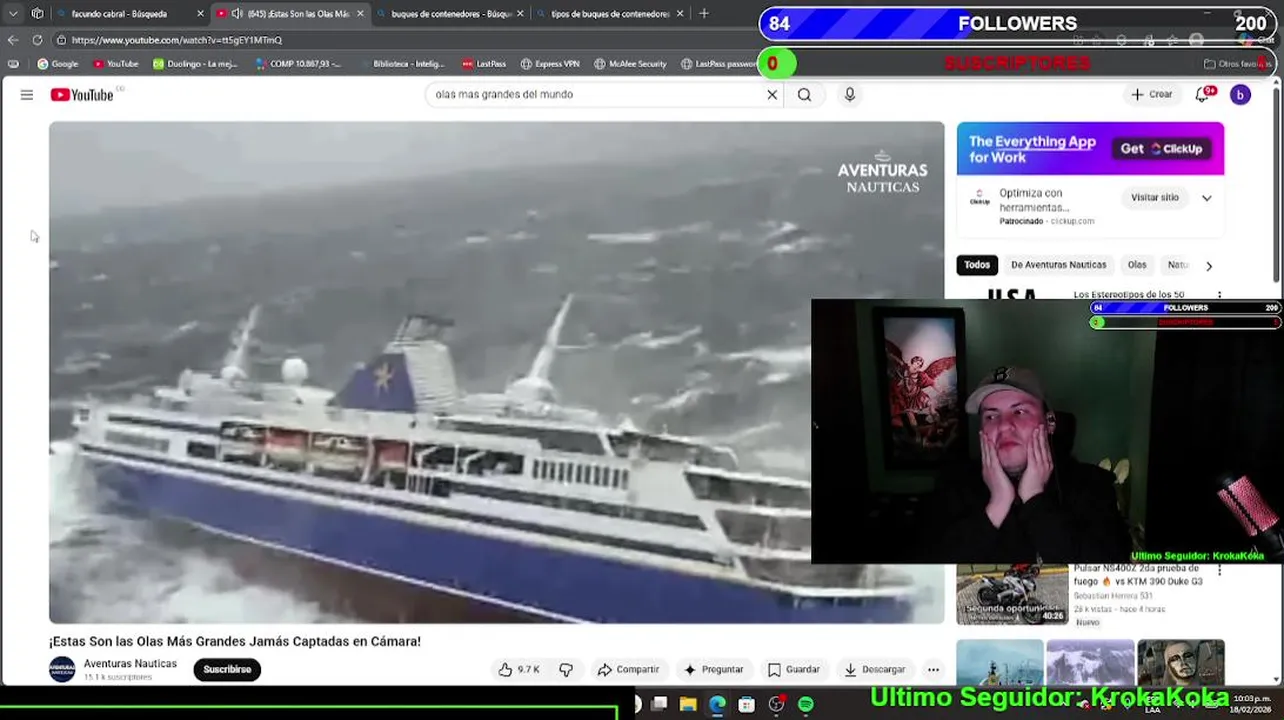Save video with Guardar button
Screen dimensions: 1284x720
click(x=794, y=670)
